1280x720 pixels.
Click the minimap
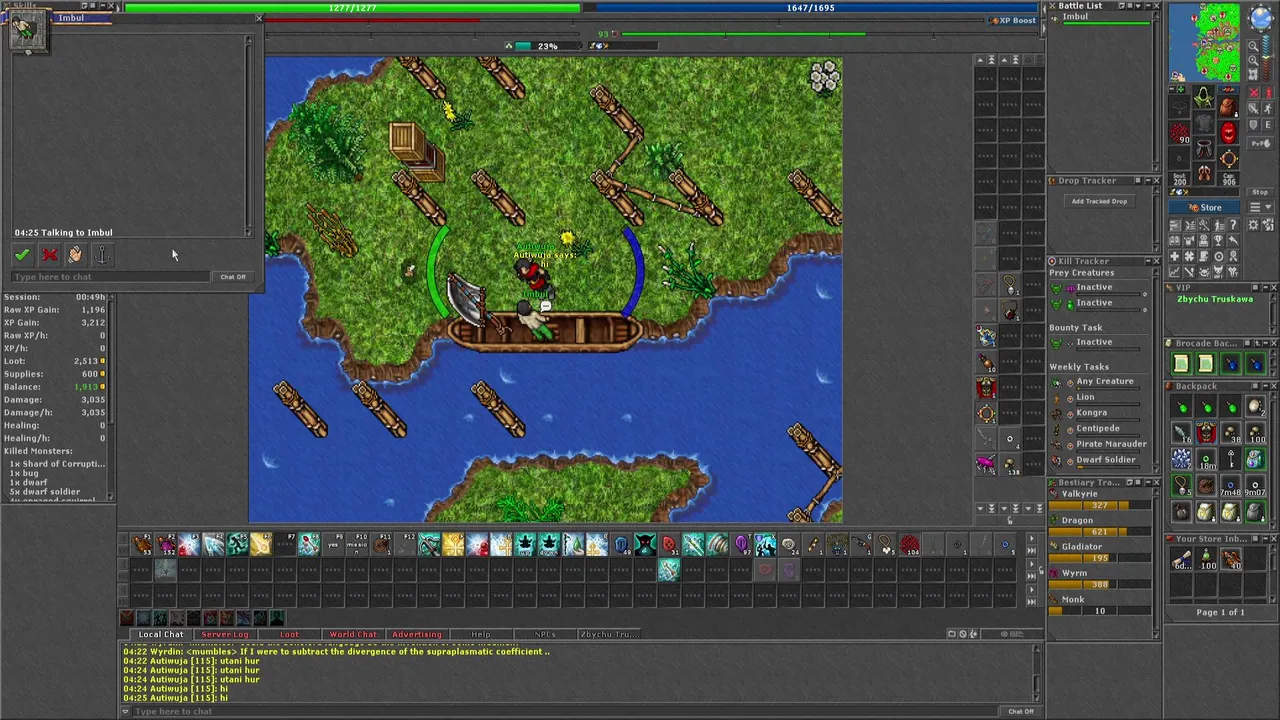point(1204,43)
